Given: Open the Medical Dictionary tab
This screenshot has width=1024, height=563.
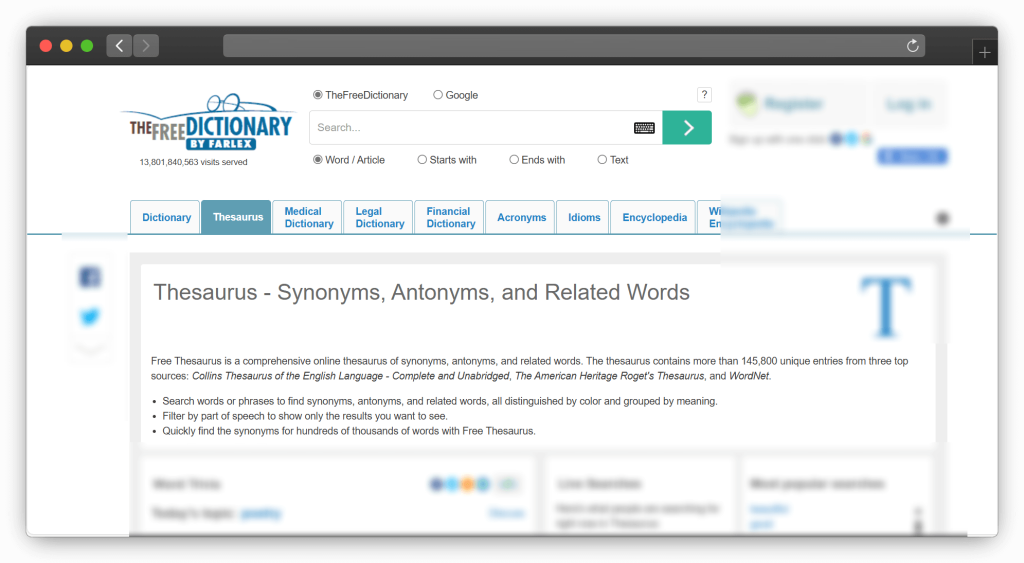Looking at the screenshot, I should (x=308, y=218).
